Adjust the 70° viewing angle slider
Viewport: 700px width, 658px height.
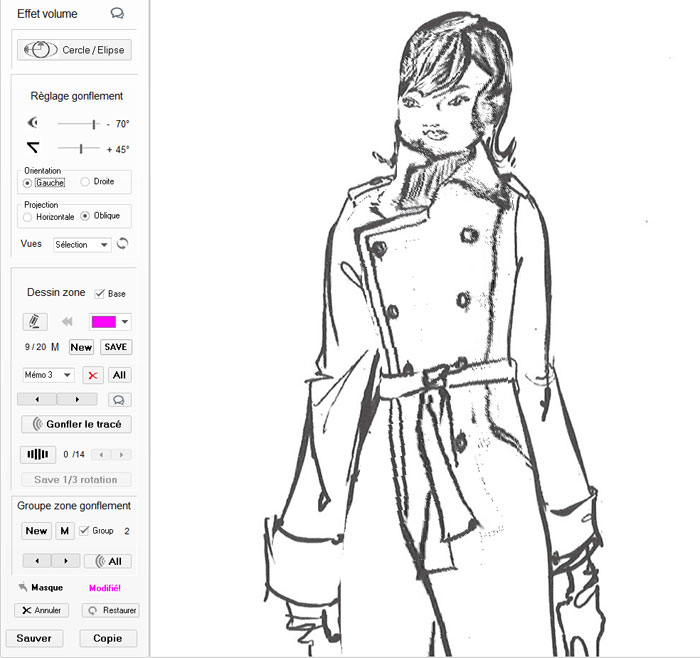pos(94,124)
